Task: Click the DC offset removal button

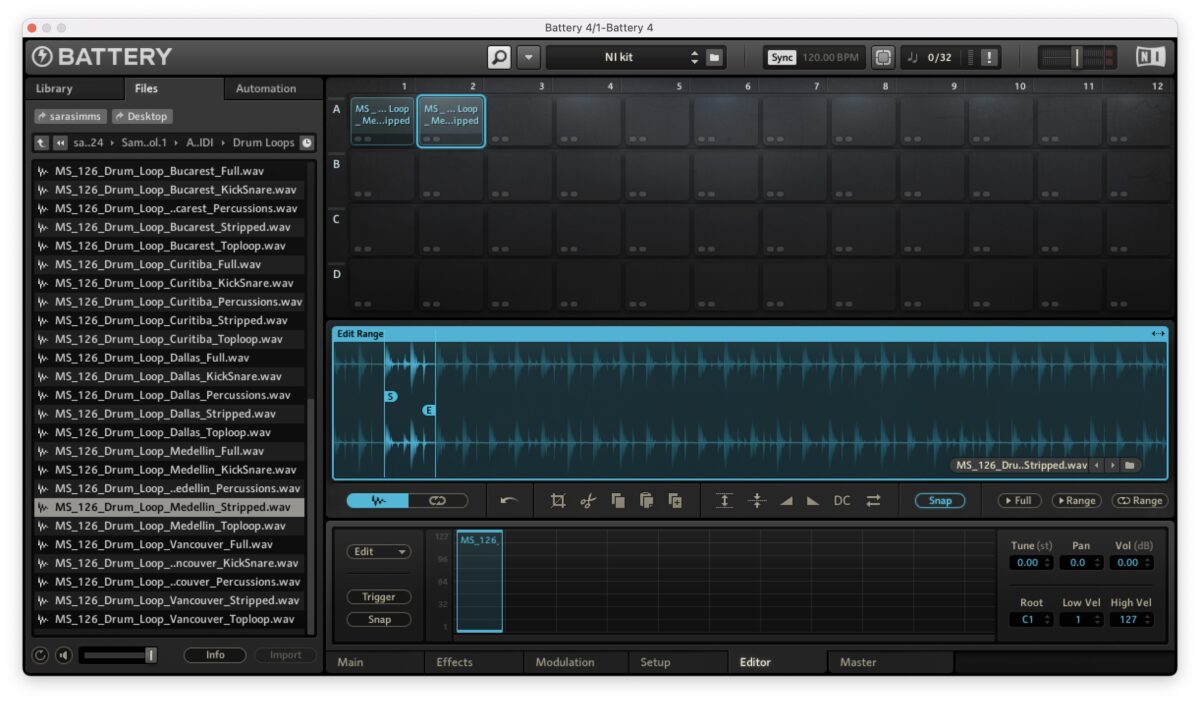Action: coord(842,501)
